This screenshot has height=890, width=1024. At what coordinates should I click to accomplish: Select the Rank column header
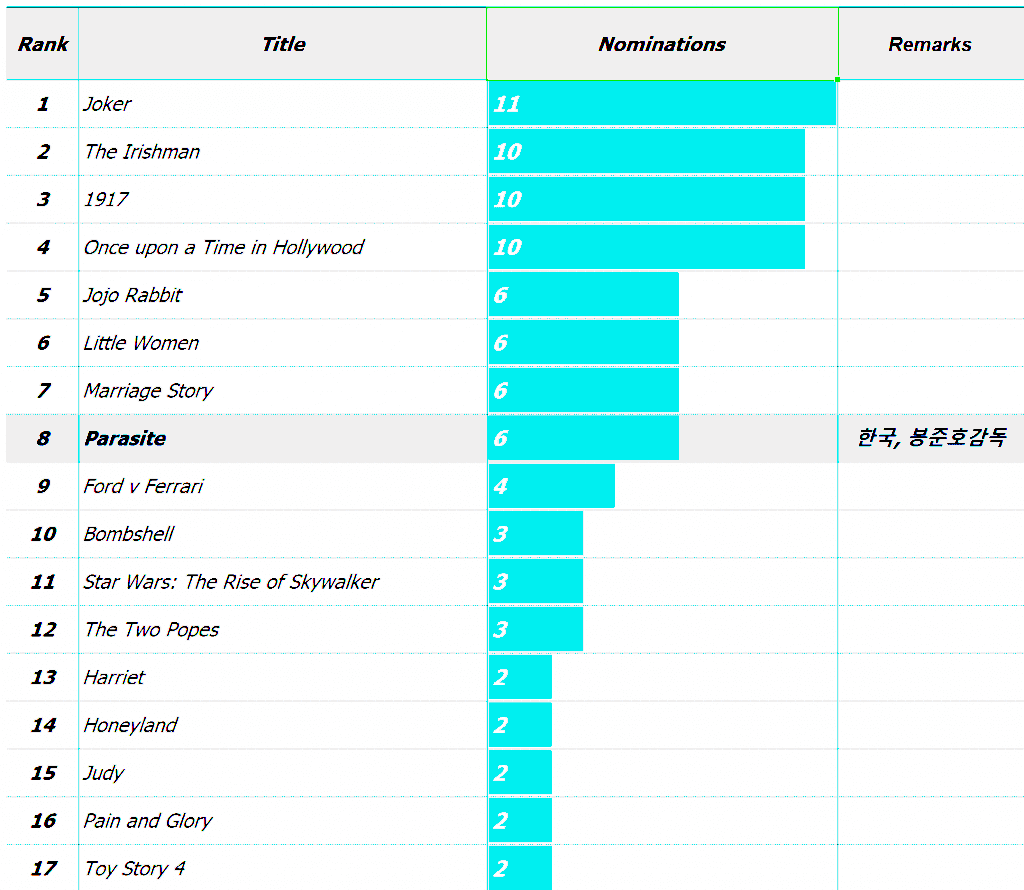(x=43, y=44)
